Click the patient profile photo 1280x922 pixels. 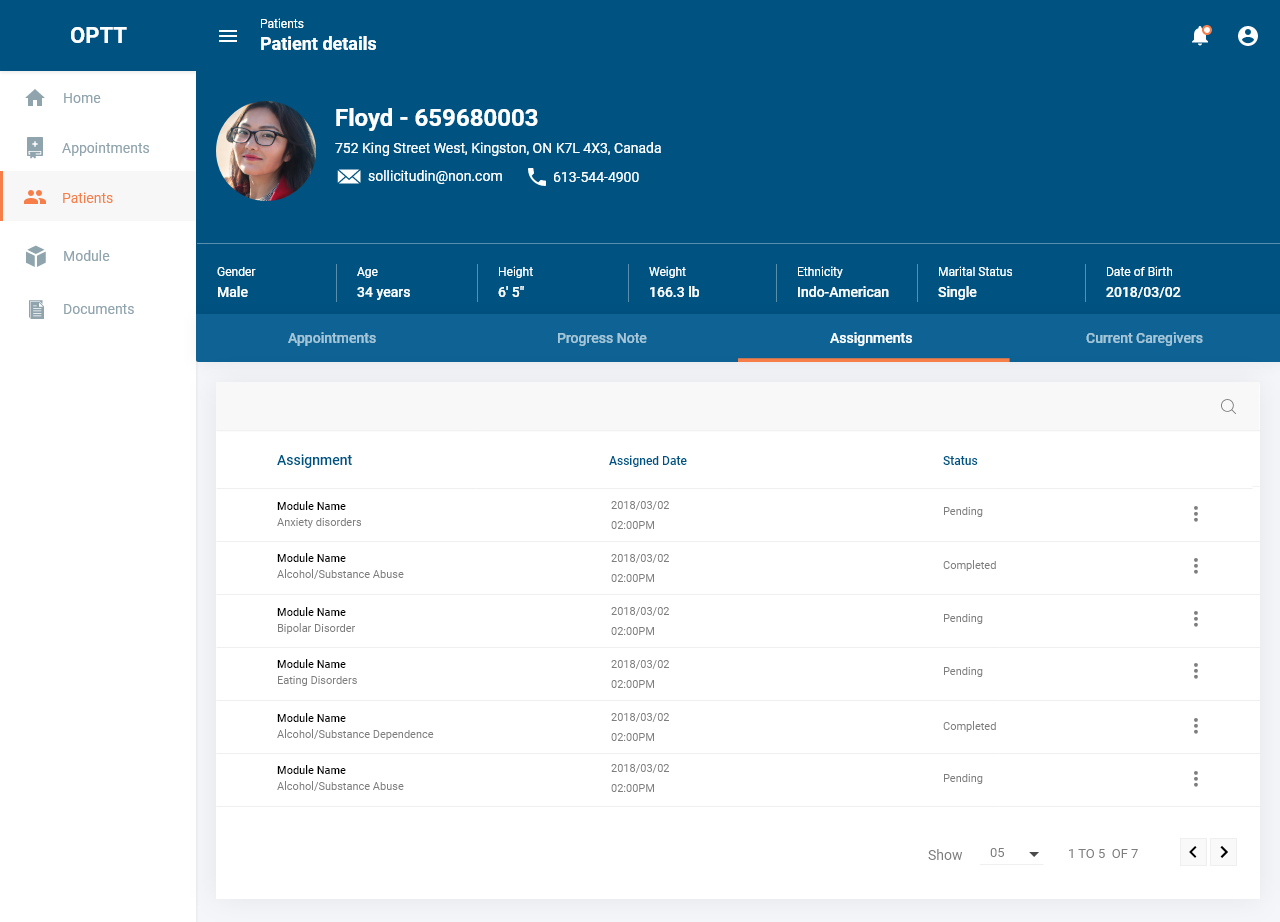point(266,151)
